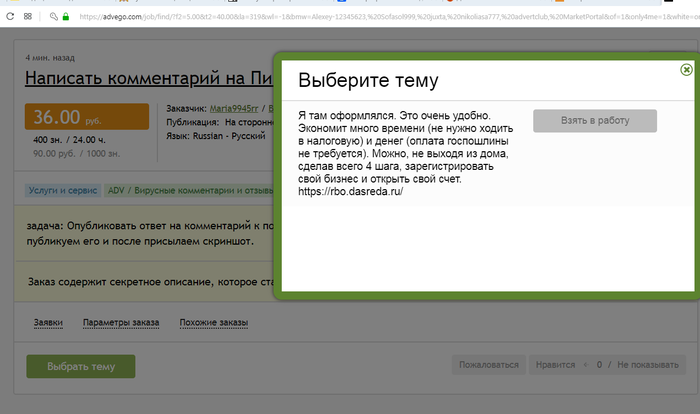
Task: Click the '90.00 руб. / 1000 зн.' text
Action: pos(76,154)
